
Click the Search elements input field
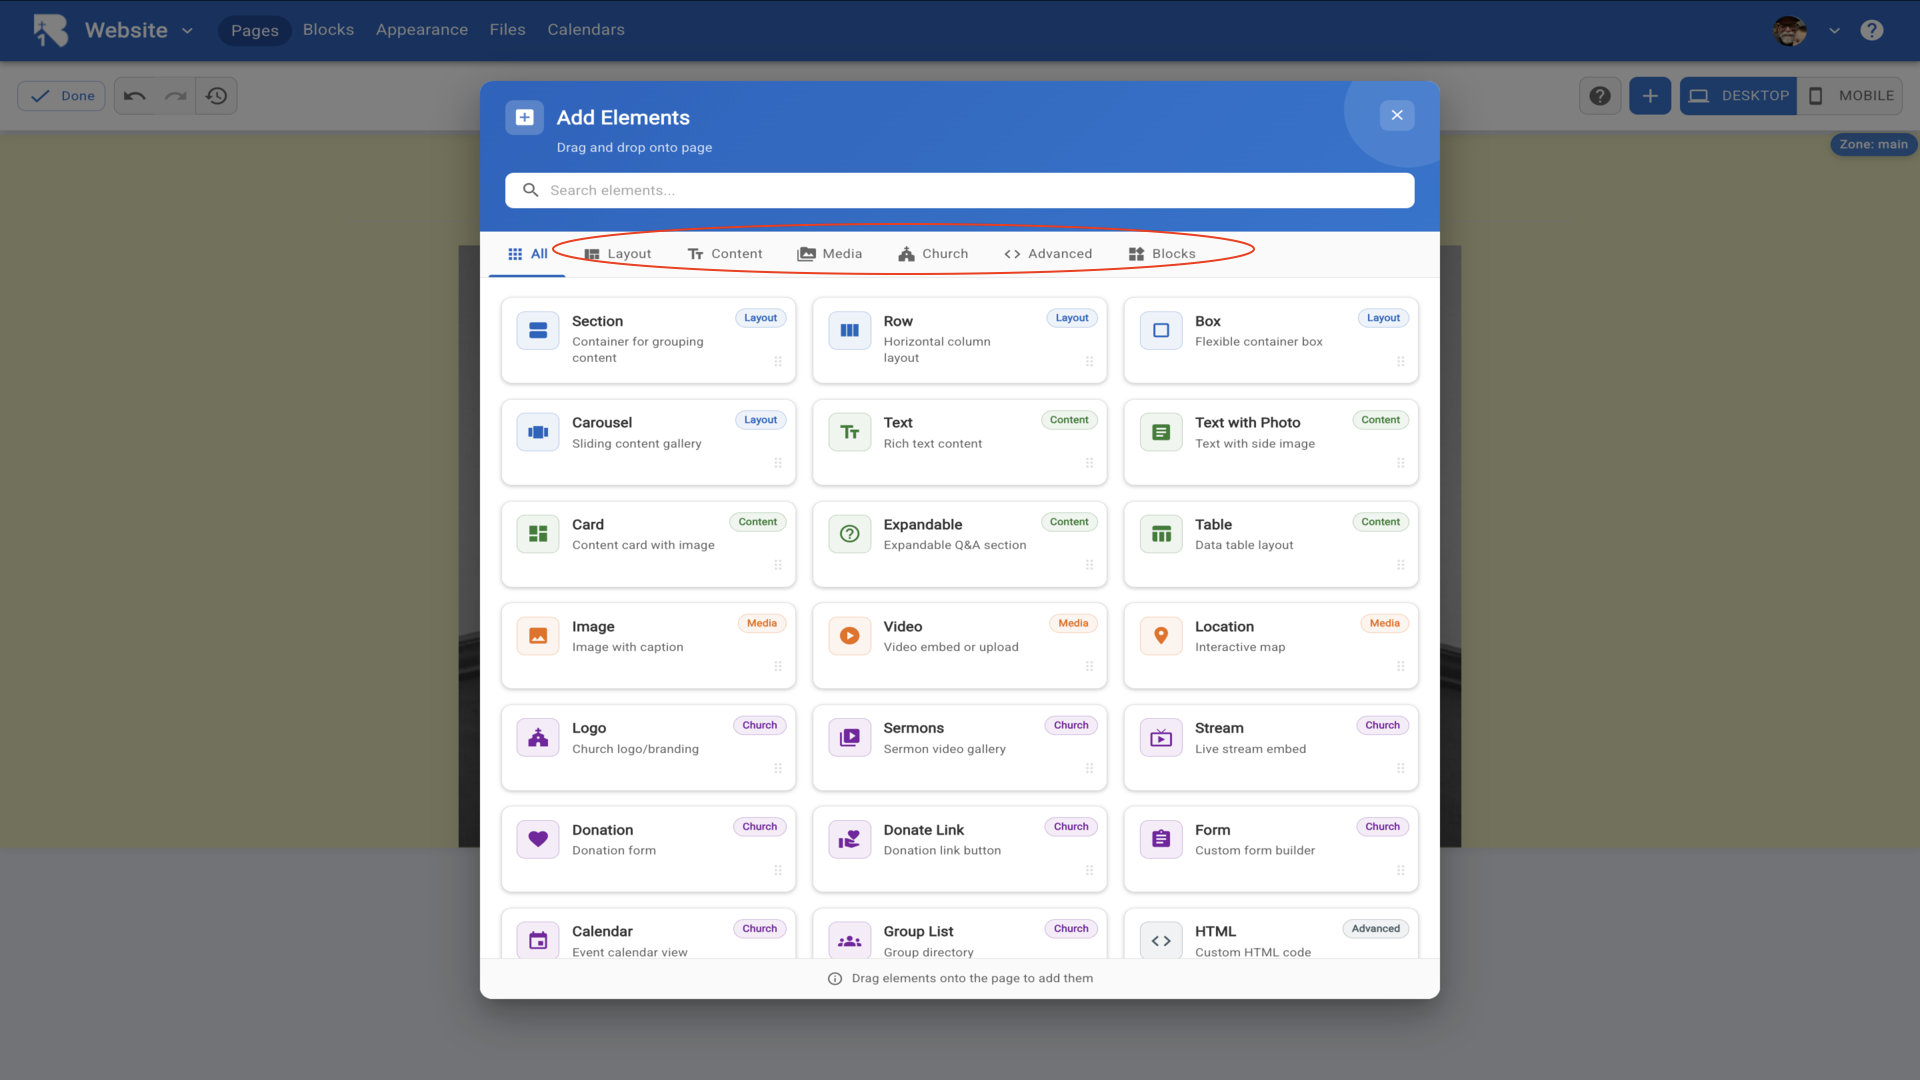(960, 190)
